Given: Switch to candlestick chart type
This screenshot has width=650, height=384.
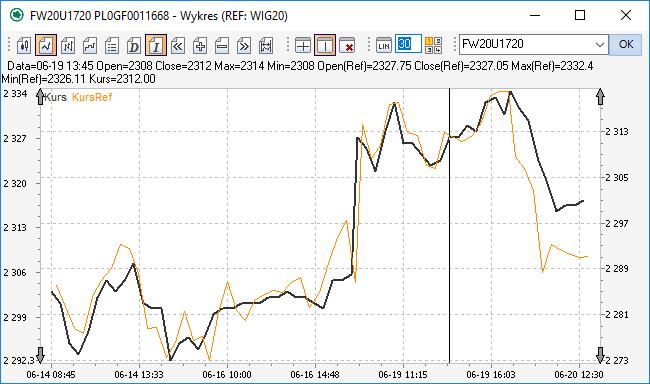Looking at the screenshot, I should tap(24, 45).
